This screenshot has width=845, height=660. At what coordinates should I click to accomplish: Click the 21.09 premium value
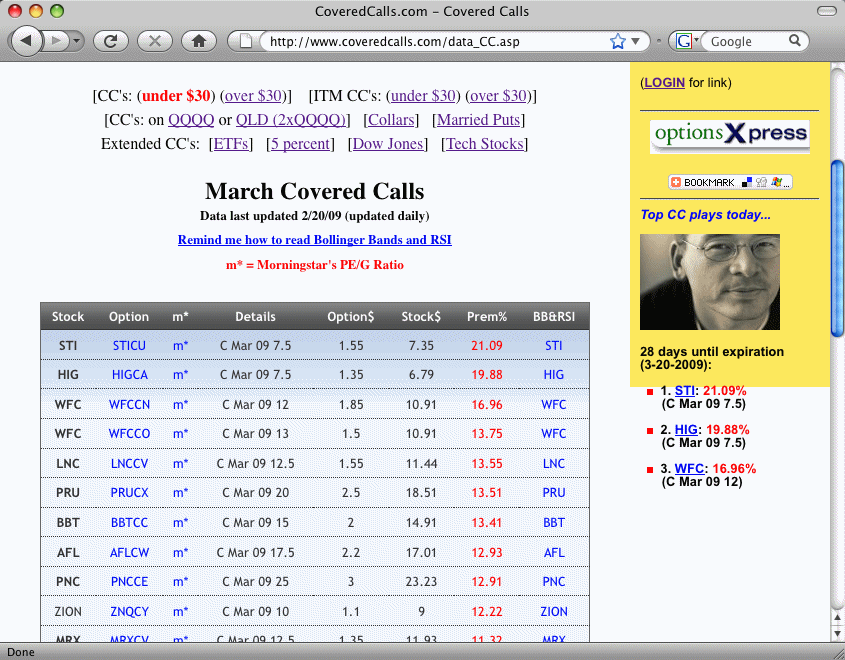click(487, 345)
